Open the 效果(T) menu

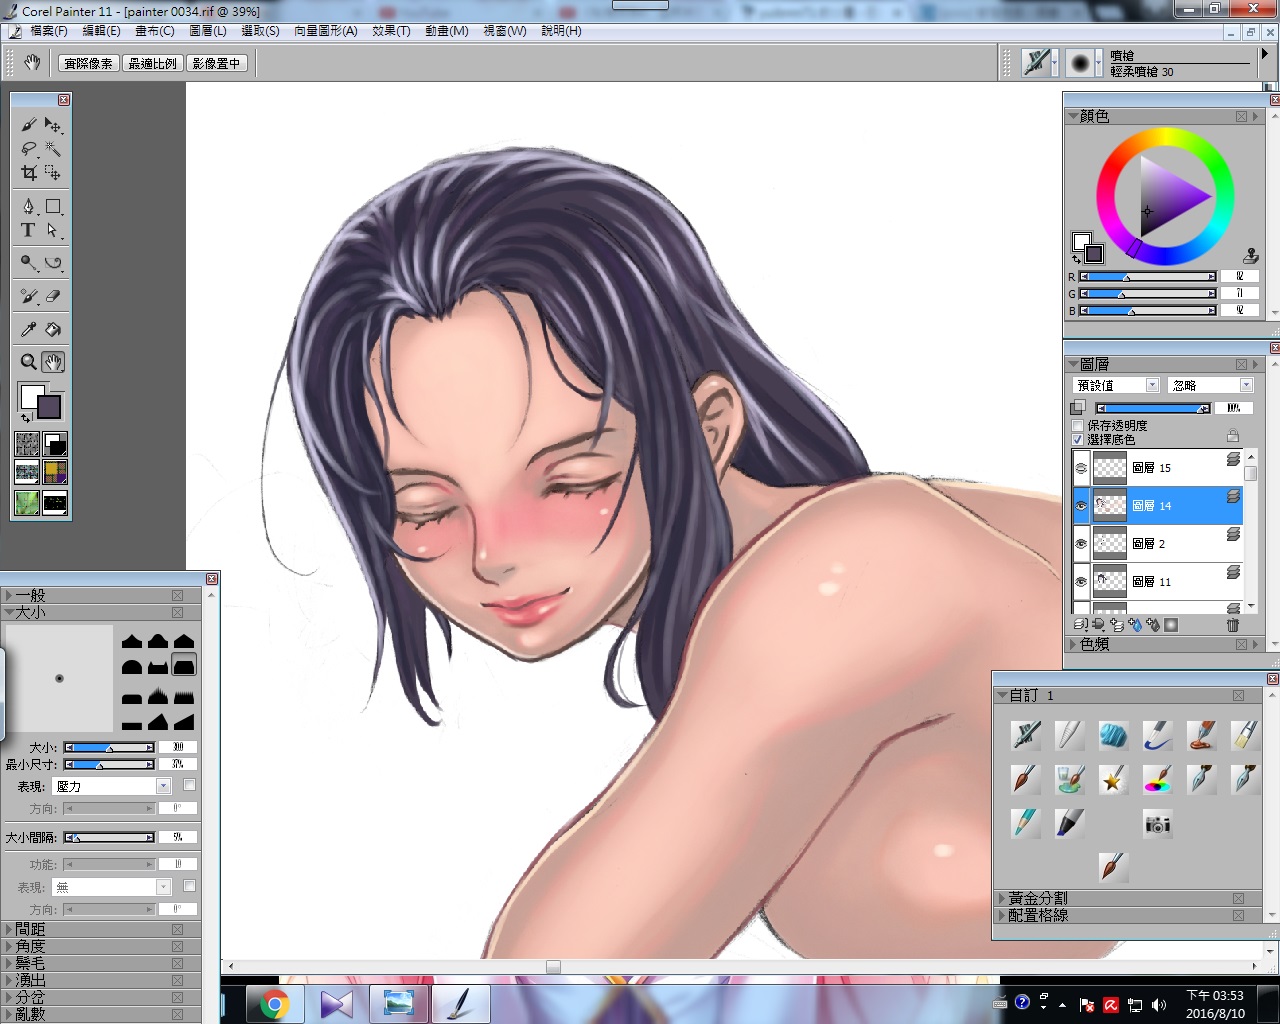click(391, 31)
